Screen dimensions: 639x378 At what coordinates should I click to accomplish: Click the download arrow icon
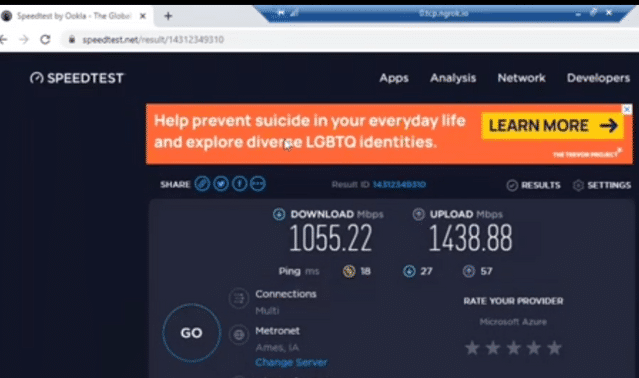pyautogui.click(x=279, y=214)
